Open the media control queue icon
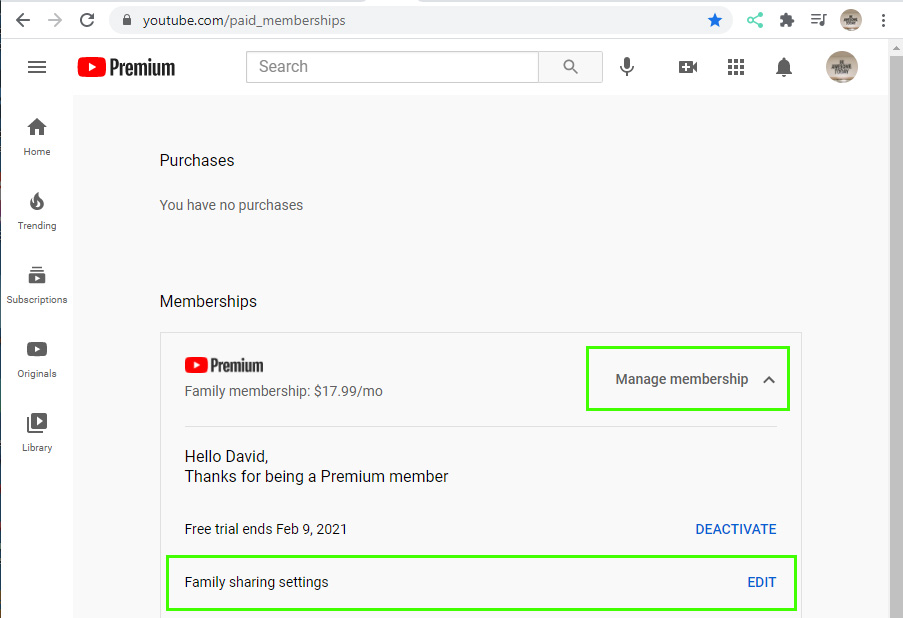 [x=818, y=21]
